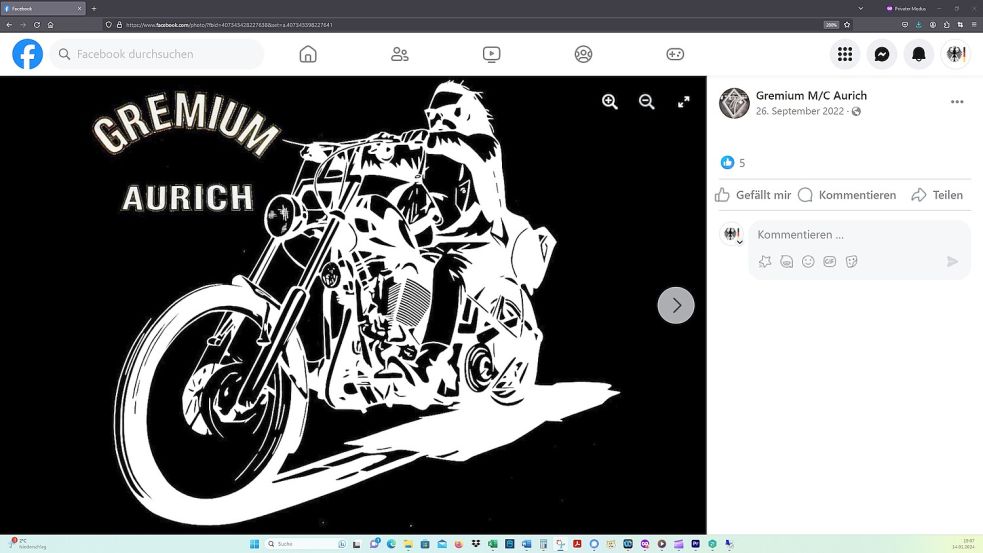Image resolution: width=983 pixels, height=553 pixels.
Task: Click the browser back arrow
Action: (9, 25)
